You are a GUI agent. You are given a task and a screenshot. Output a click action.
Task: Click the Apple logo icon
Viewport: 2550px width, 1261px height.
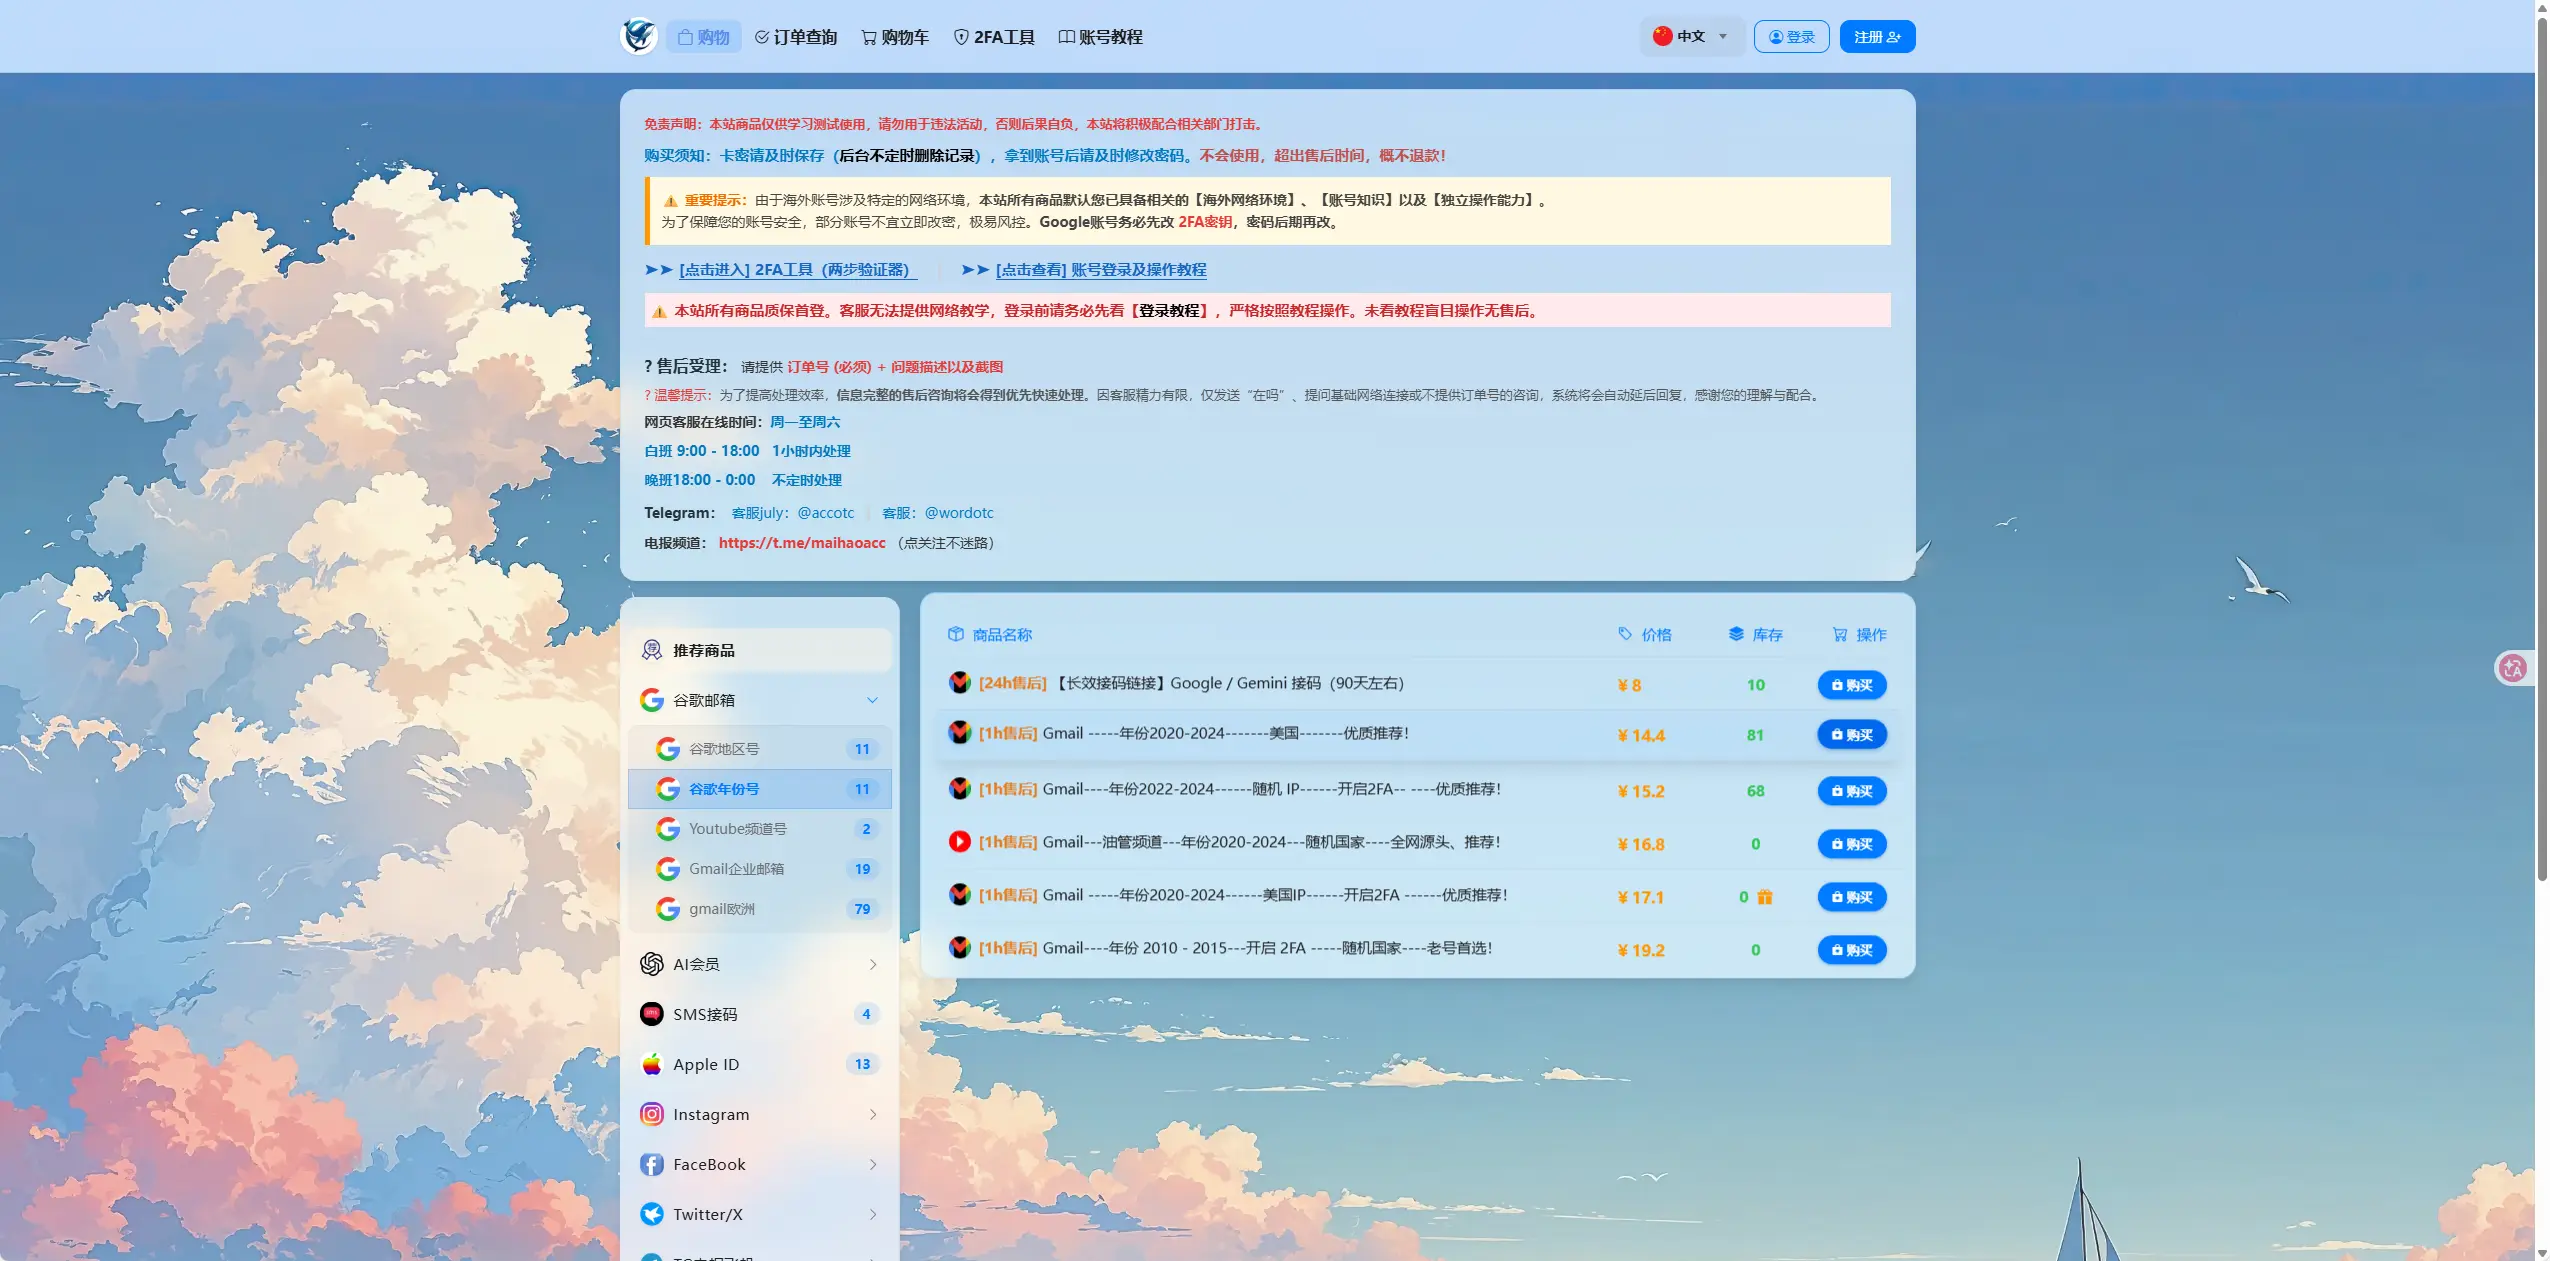pyautogui.click(x=652, y=1064)
